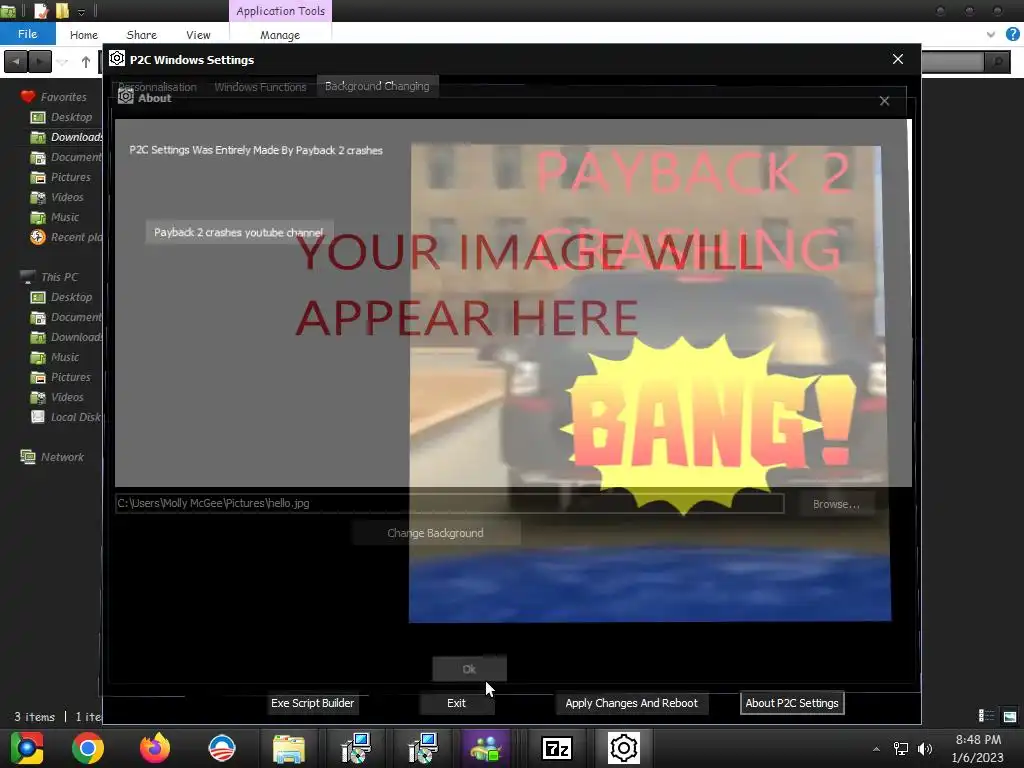1024x768 pixels.
Task: Expand the Explorer ribbon chevron
Action: [991, 34]
